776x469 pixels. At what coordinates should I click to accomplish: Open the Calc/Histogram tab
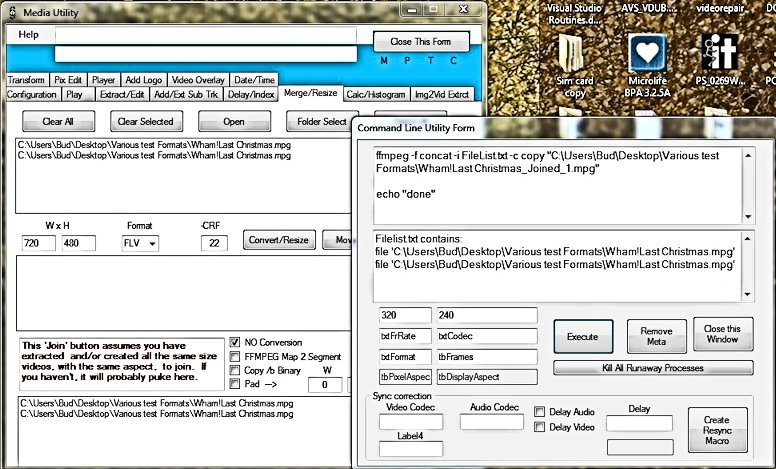[376, 94]
